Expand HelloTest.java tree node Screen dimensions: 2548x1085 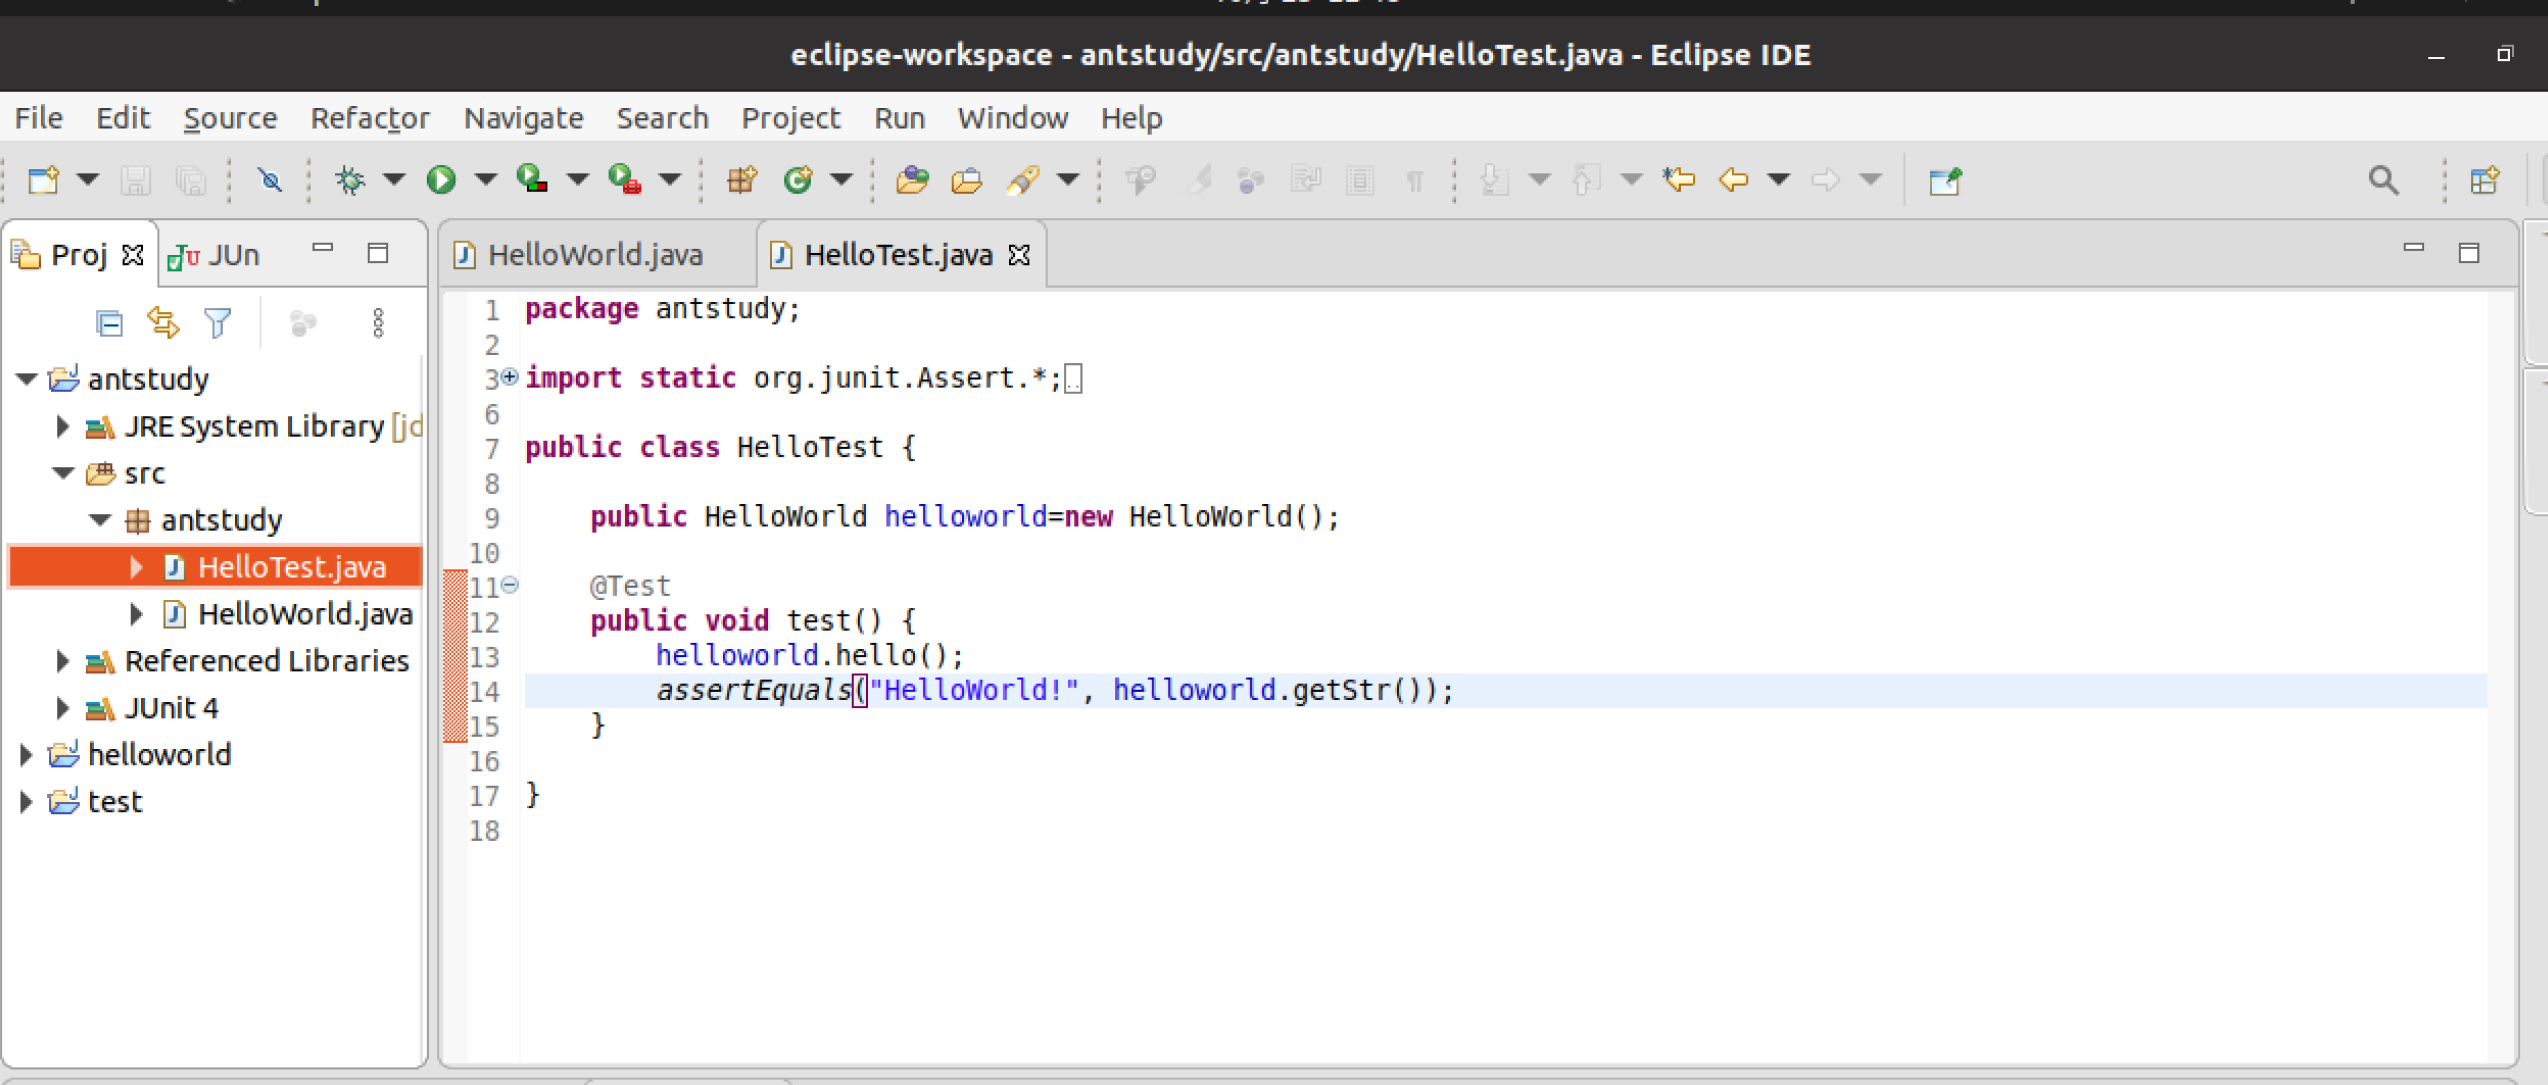coord(136,567)
